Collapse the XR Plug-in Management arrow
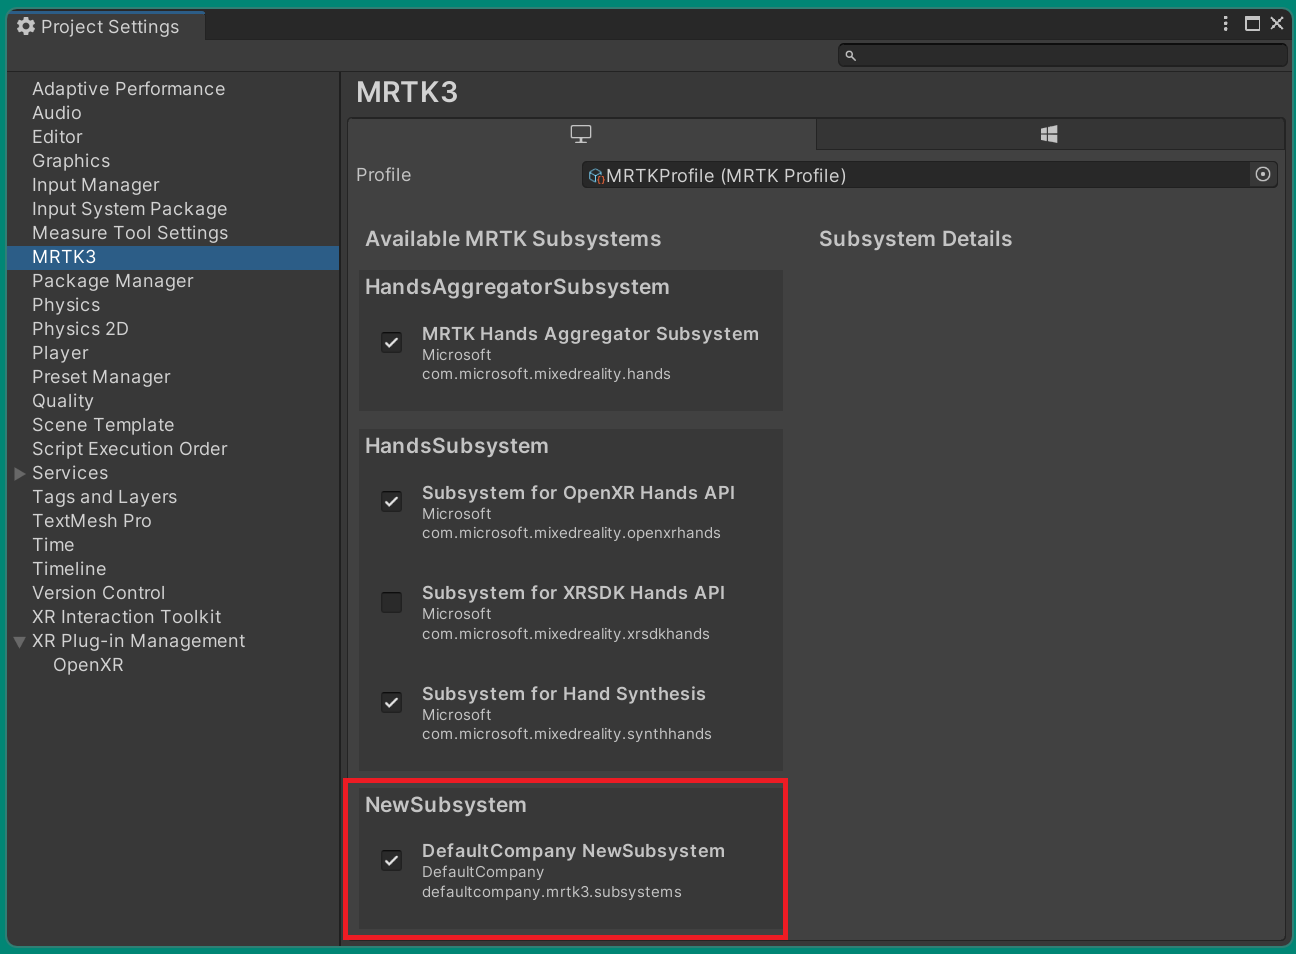Image resolution: width=1296 pixels, height=954 pixels. [x=19, y=641]
